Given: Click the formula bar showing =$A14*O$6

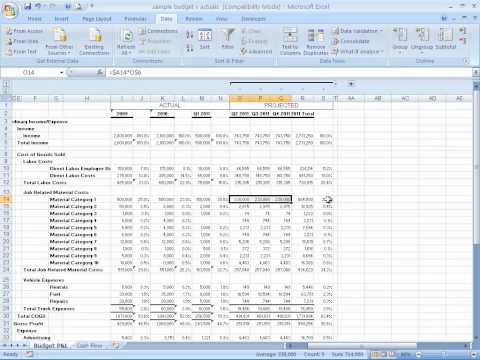Looking at the screenshot, I should point(288,73).
